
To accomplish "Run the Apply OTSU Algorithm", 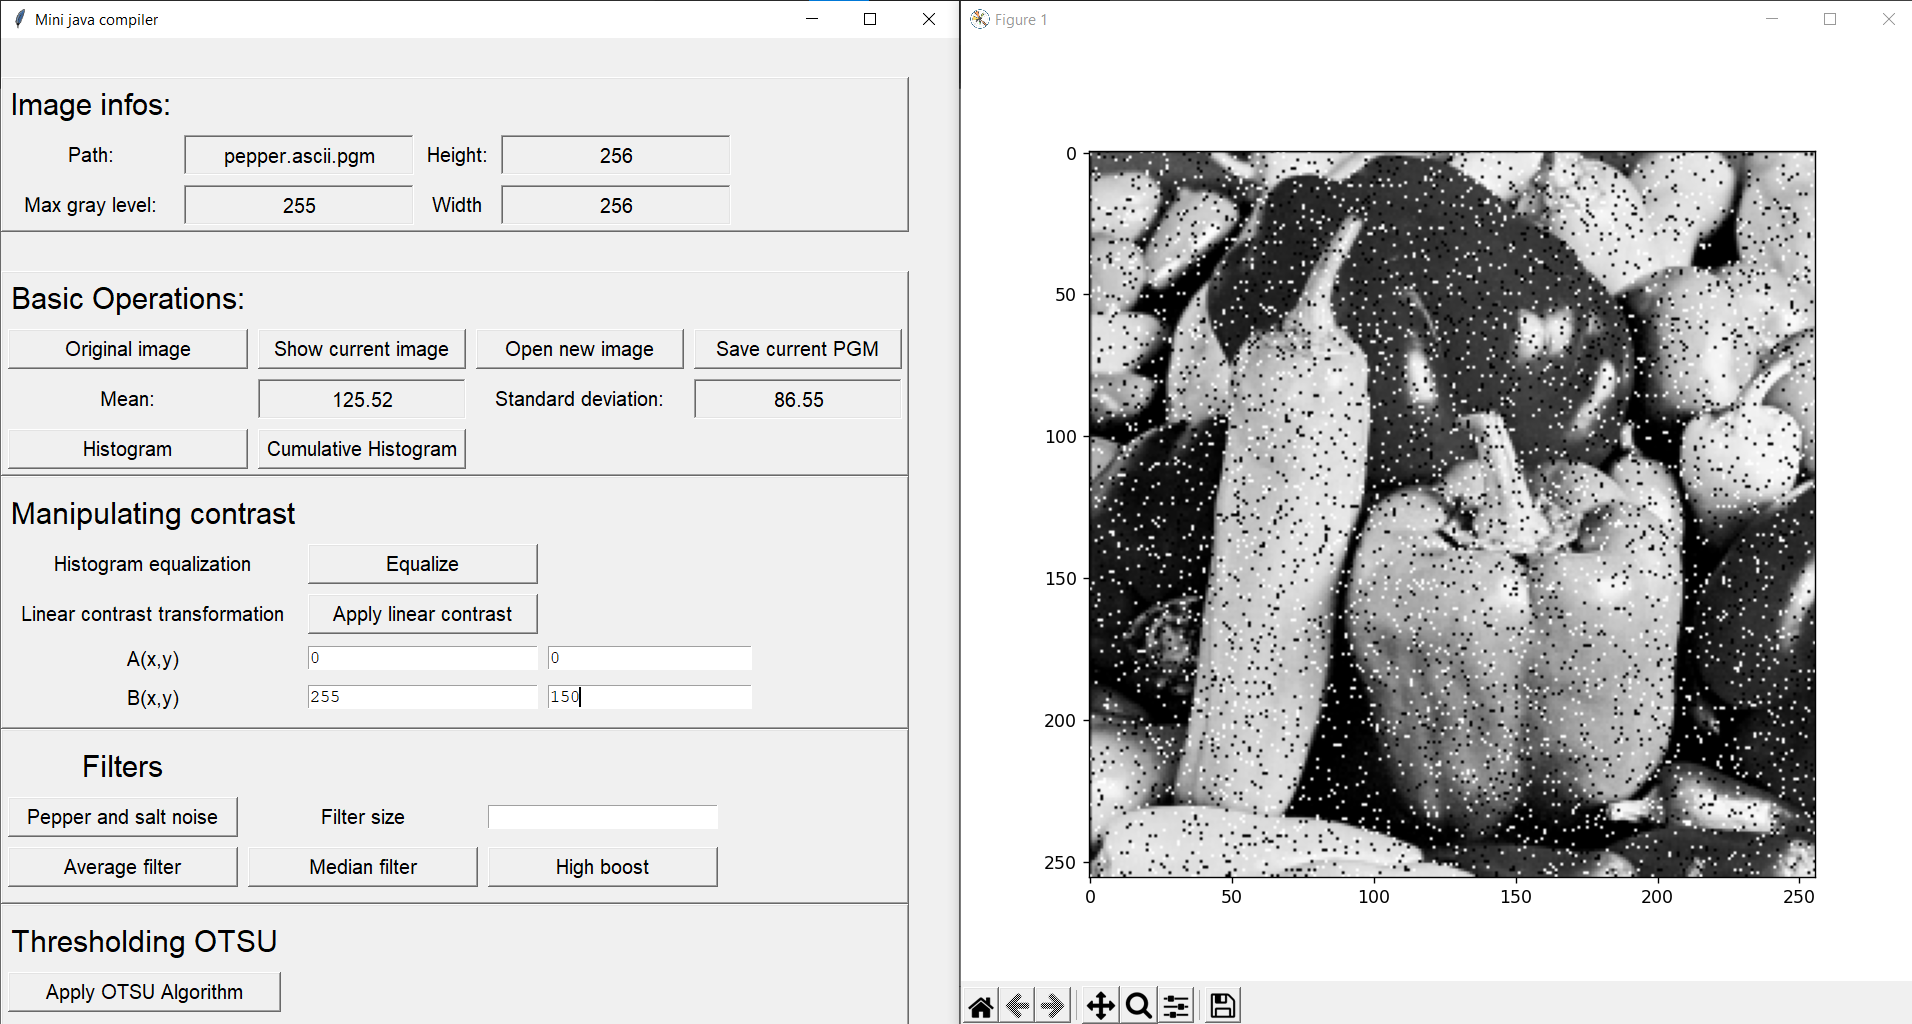I will pyautogui.click(x=144, y=991).
